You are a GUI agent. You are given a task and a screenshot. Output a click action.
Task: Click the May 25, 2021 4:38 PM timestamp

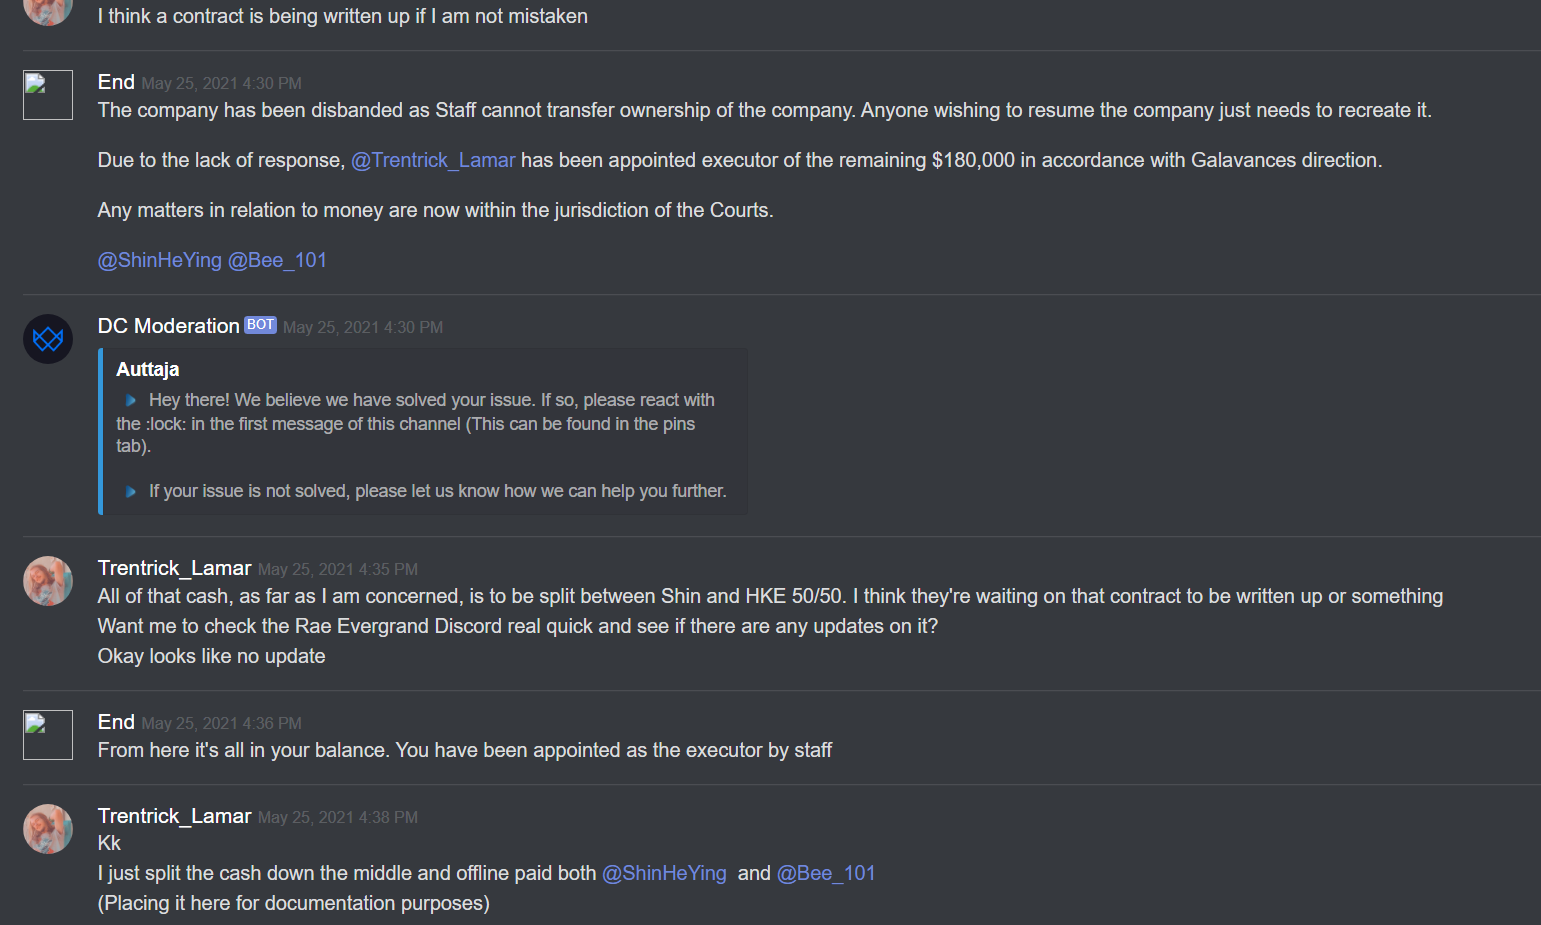[338, 817]
